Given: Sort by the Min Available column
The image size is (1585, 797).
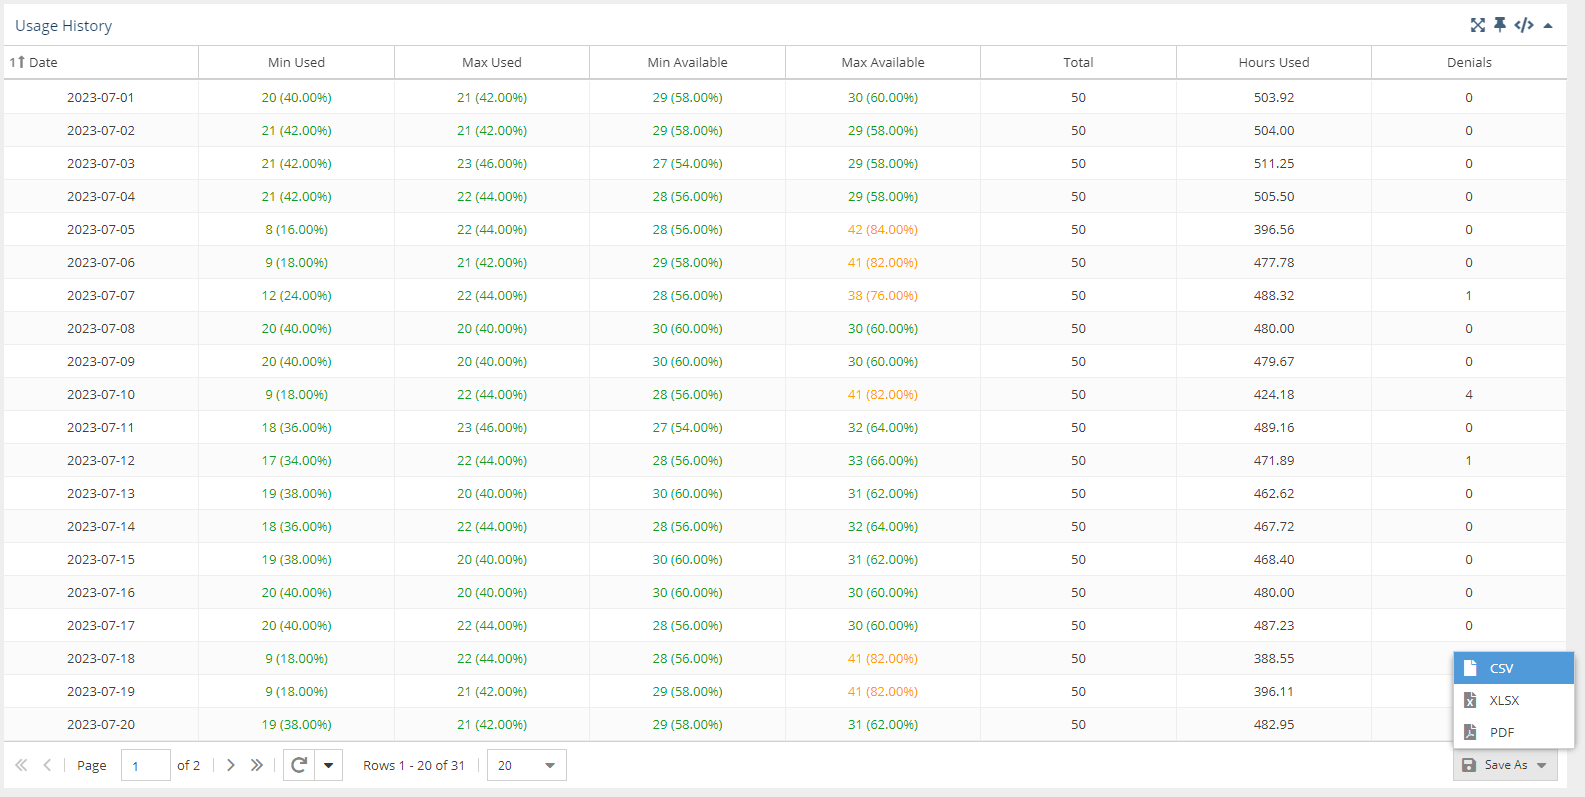Looking at the screenshot, I should click(x=687, y=62).
